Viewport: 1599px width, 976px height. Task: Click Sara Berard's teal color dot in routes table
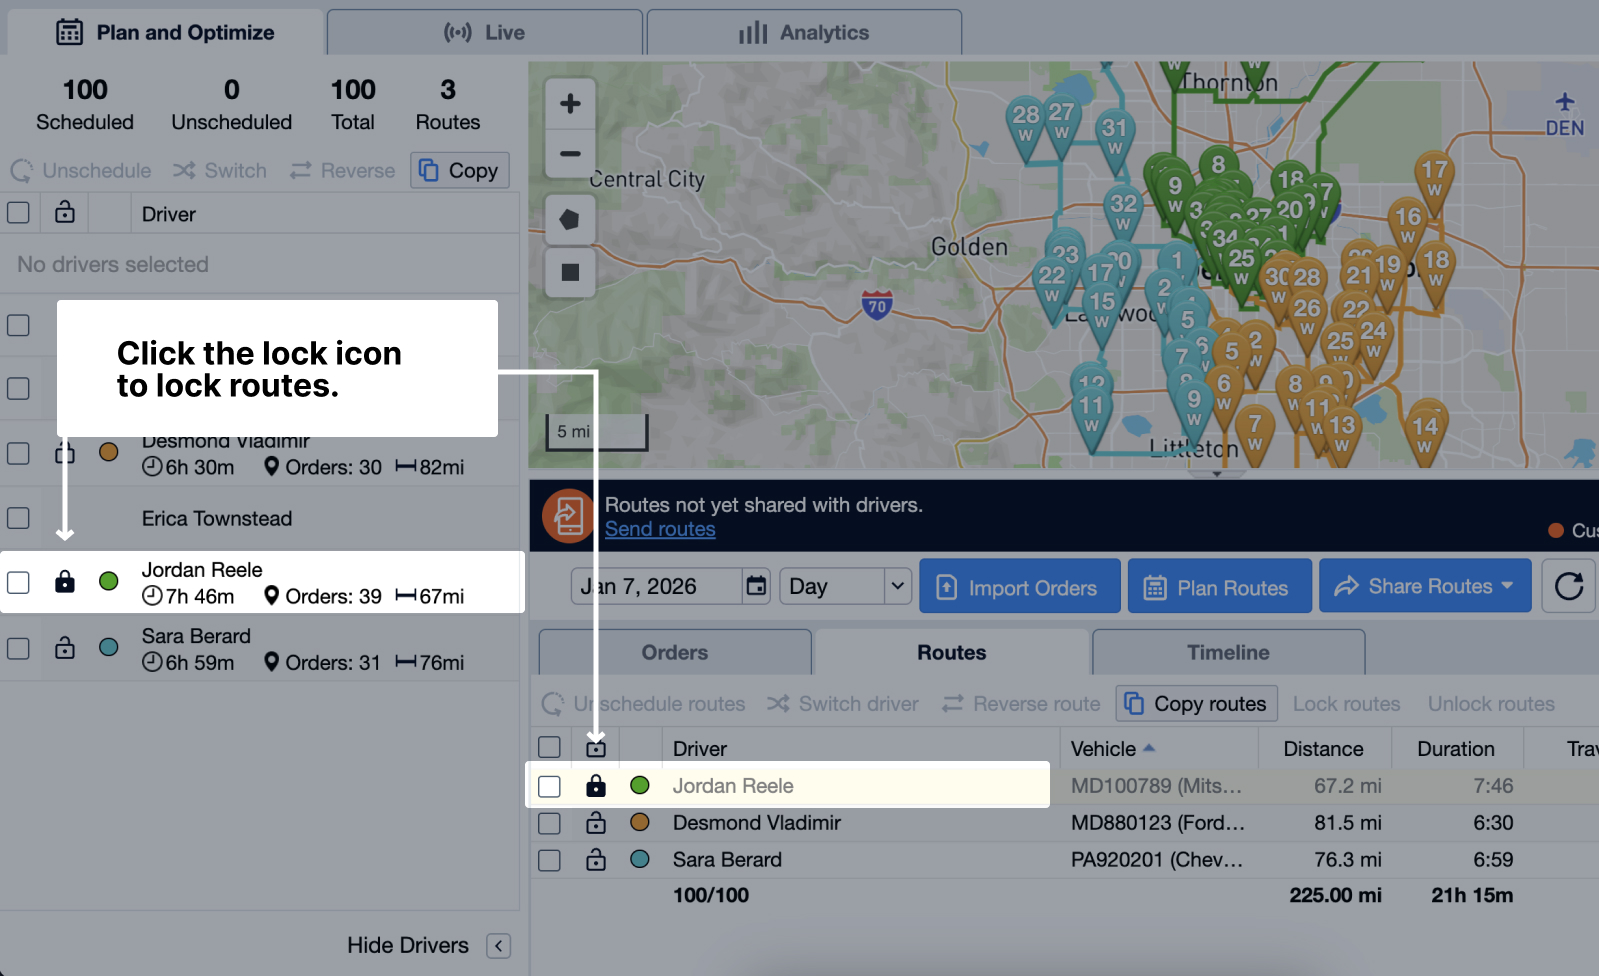tap(640, 860)
